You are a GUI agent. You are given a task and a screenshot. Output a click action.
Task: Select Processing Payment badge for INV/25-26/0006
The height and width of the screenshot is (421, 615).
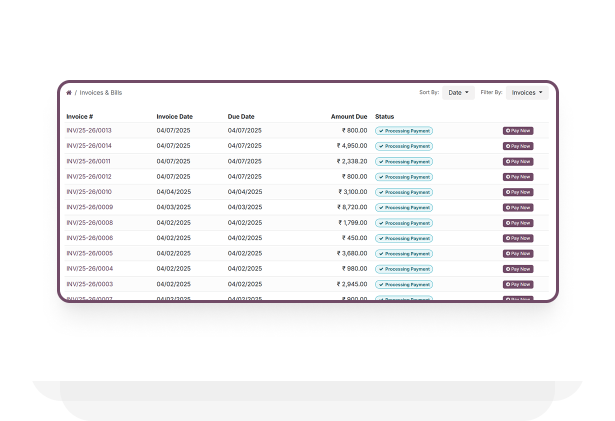(404, 238)
